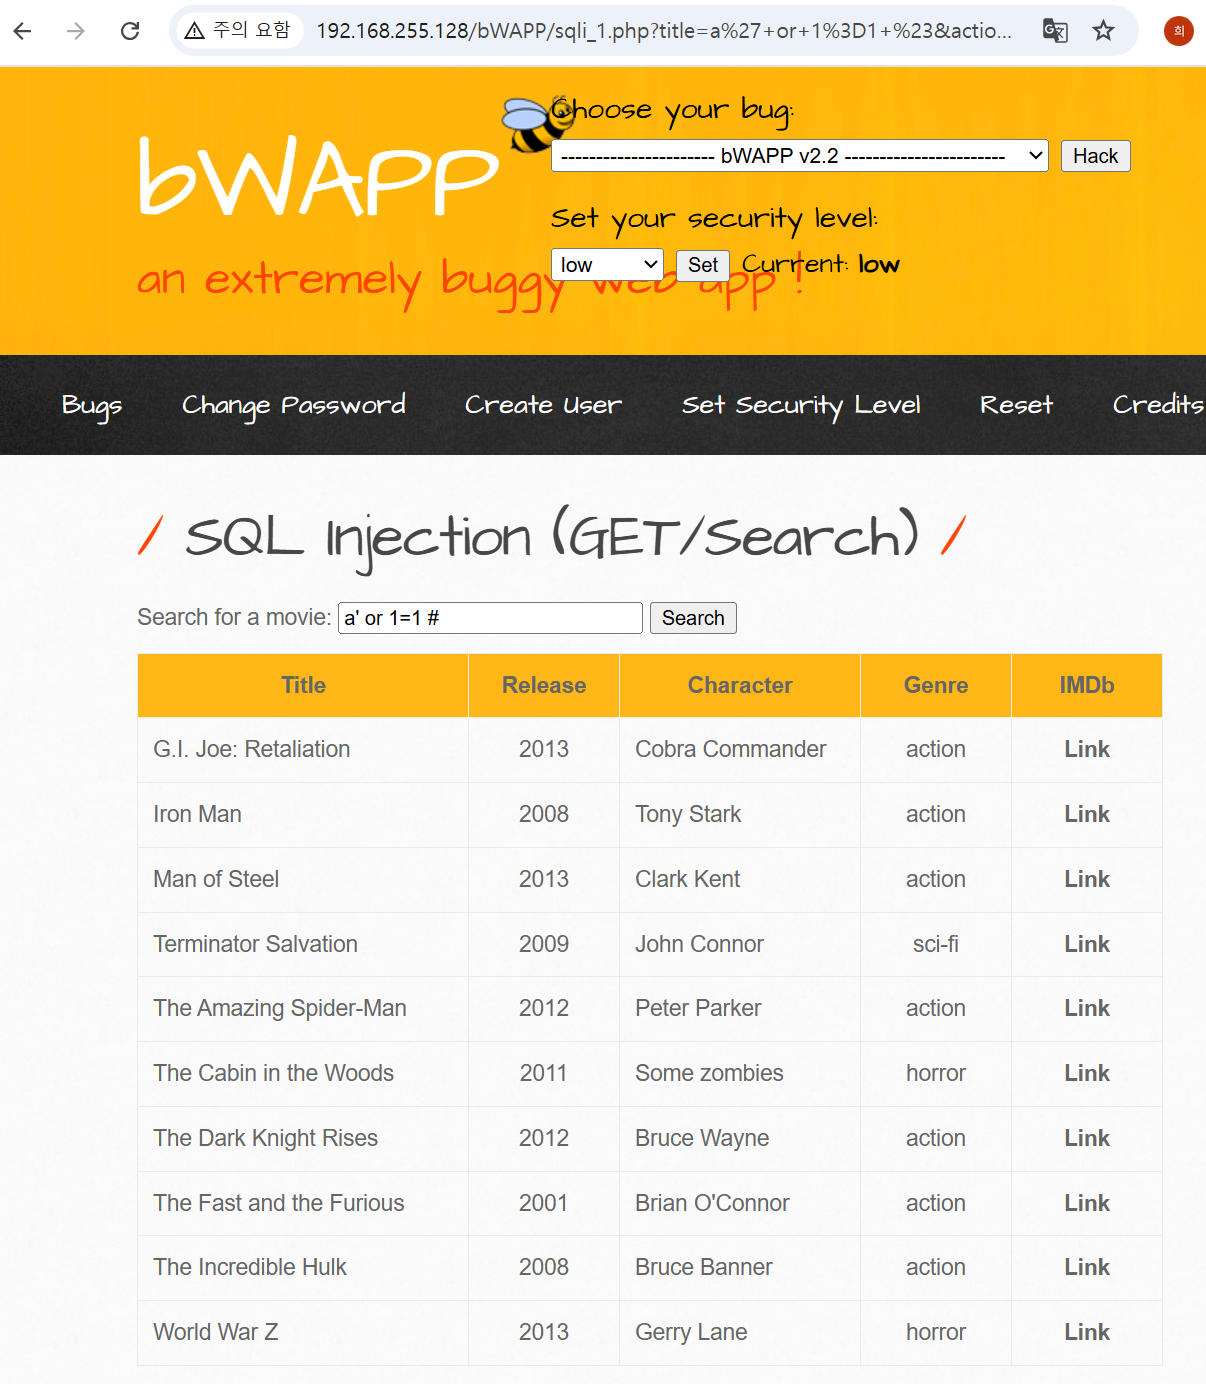The width and height of the screenshot is (1206, 1384).
Task: Click the title 'G.I. Joe: Retaliation'
Action: coord(252,749)
